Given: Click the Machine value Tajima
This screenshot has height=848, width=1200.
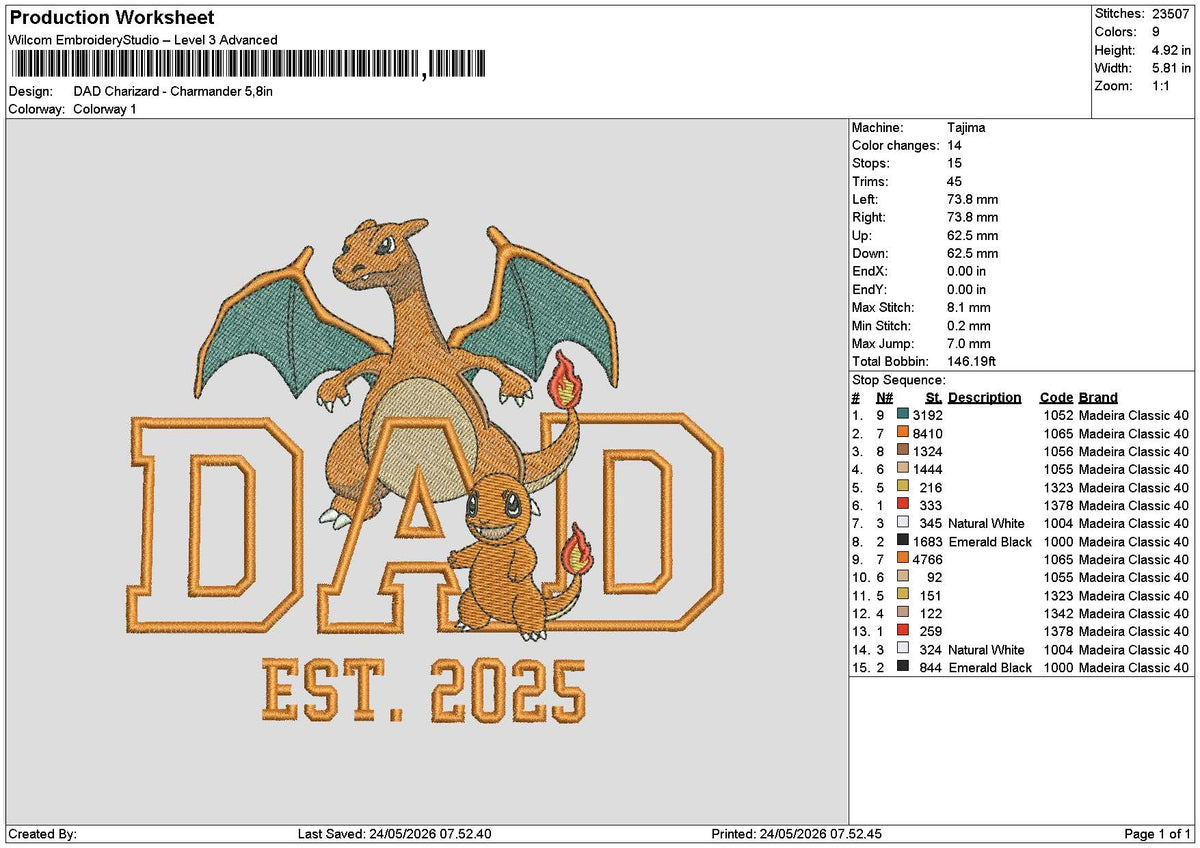Looking at the screenshot, I should [966, 128].
